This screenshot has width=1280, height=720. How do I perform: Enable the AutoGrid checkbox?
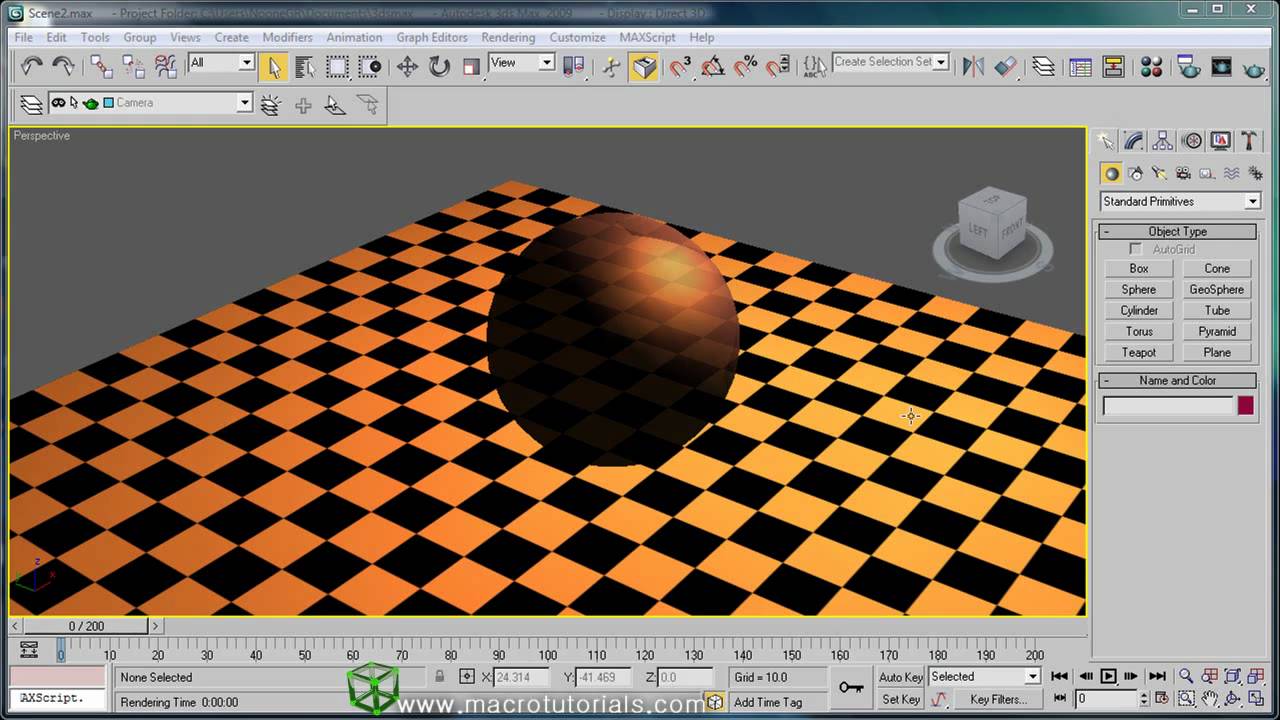pyautogui.click(x=1135, y=249)
